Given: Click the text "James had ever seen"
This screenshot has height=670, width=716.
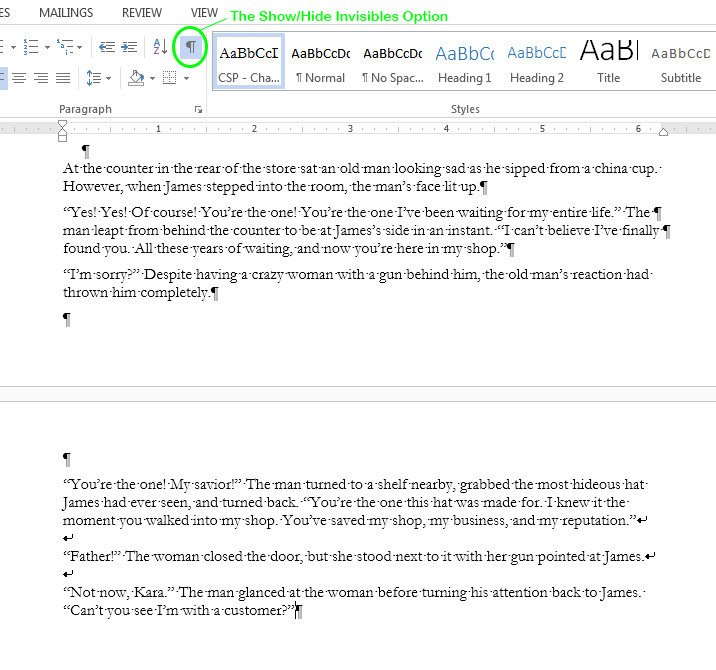Looking at the screenshot, I should point(127,502).
